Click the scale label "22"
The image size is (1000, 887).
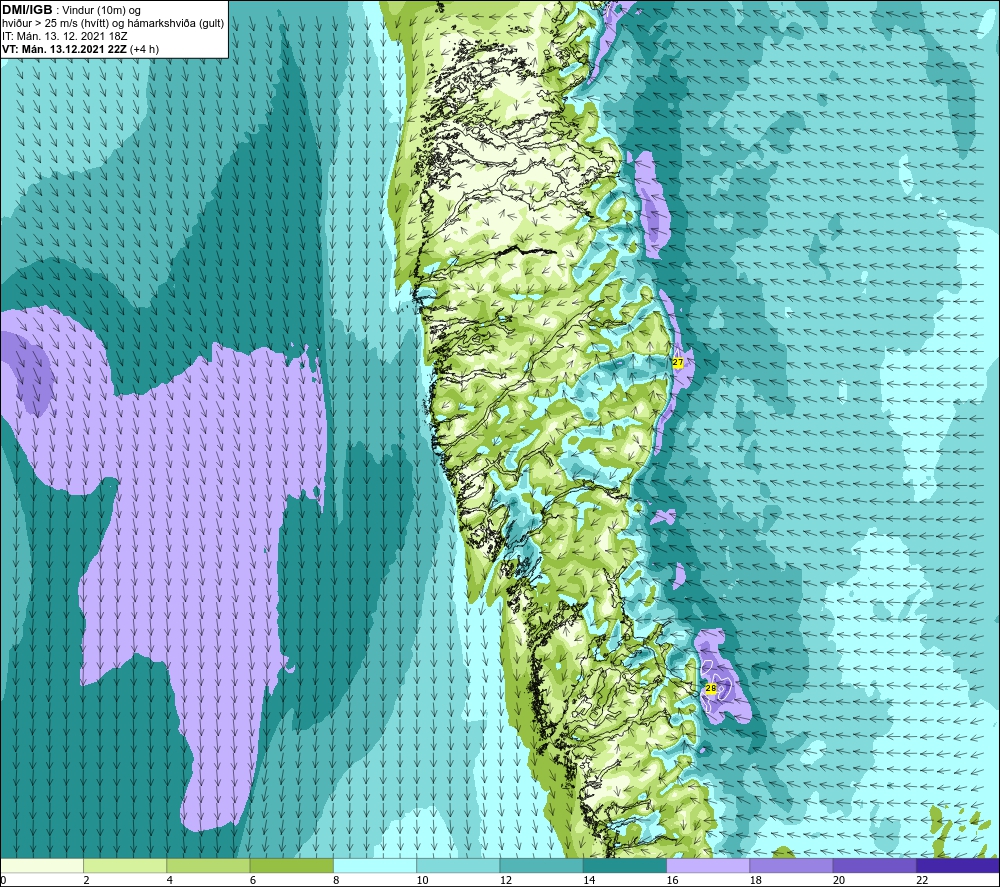(922, 881)
